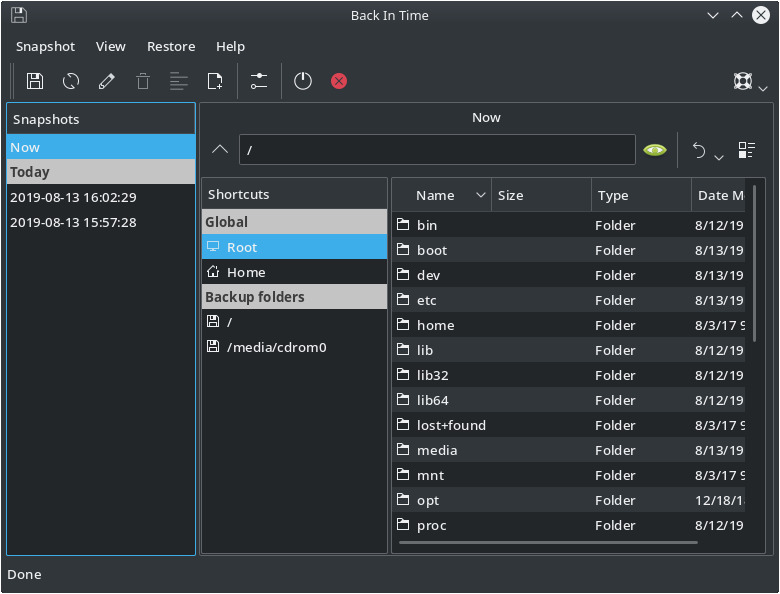Viewport: 780px width, 594px height.
Task: Select the lib folder
Action: pyautogui.click(x=569, y=350)
